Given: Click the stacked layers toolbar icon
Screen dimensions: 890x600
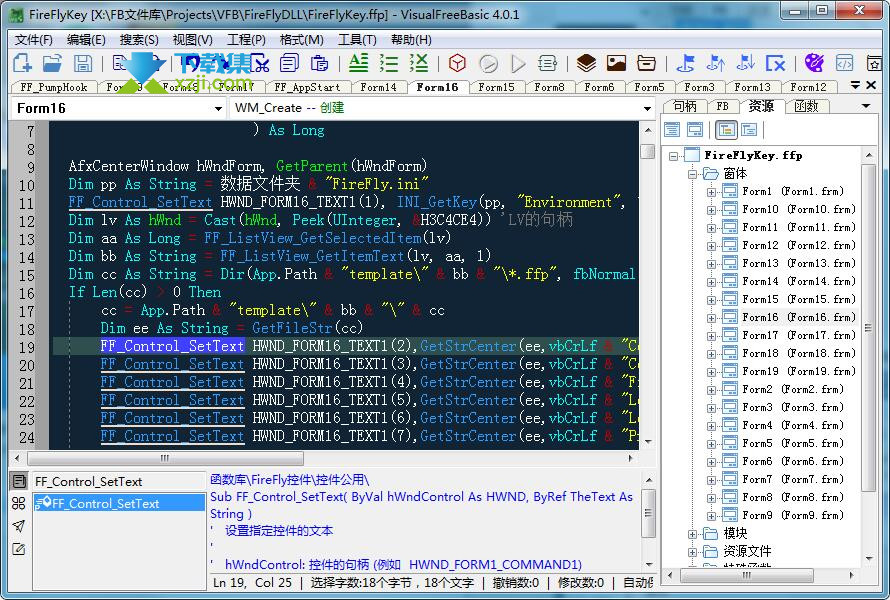Looking at the screenshot, I should tap(586, 63).
